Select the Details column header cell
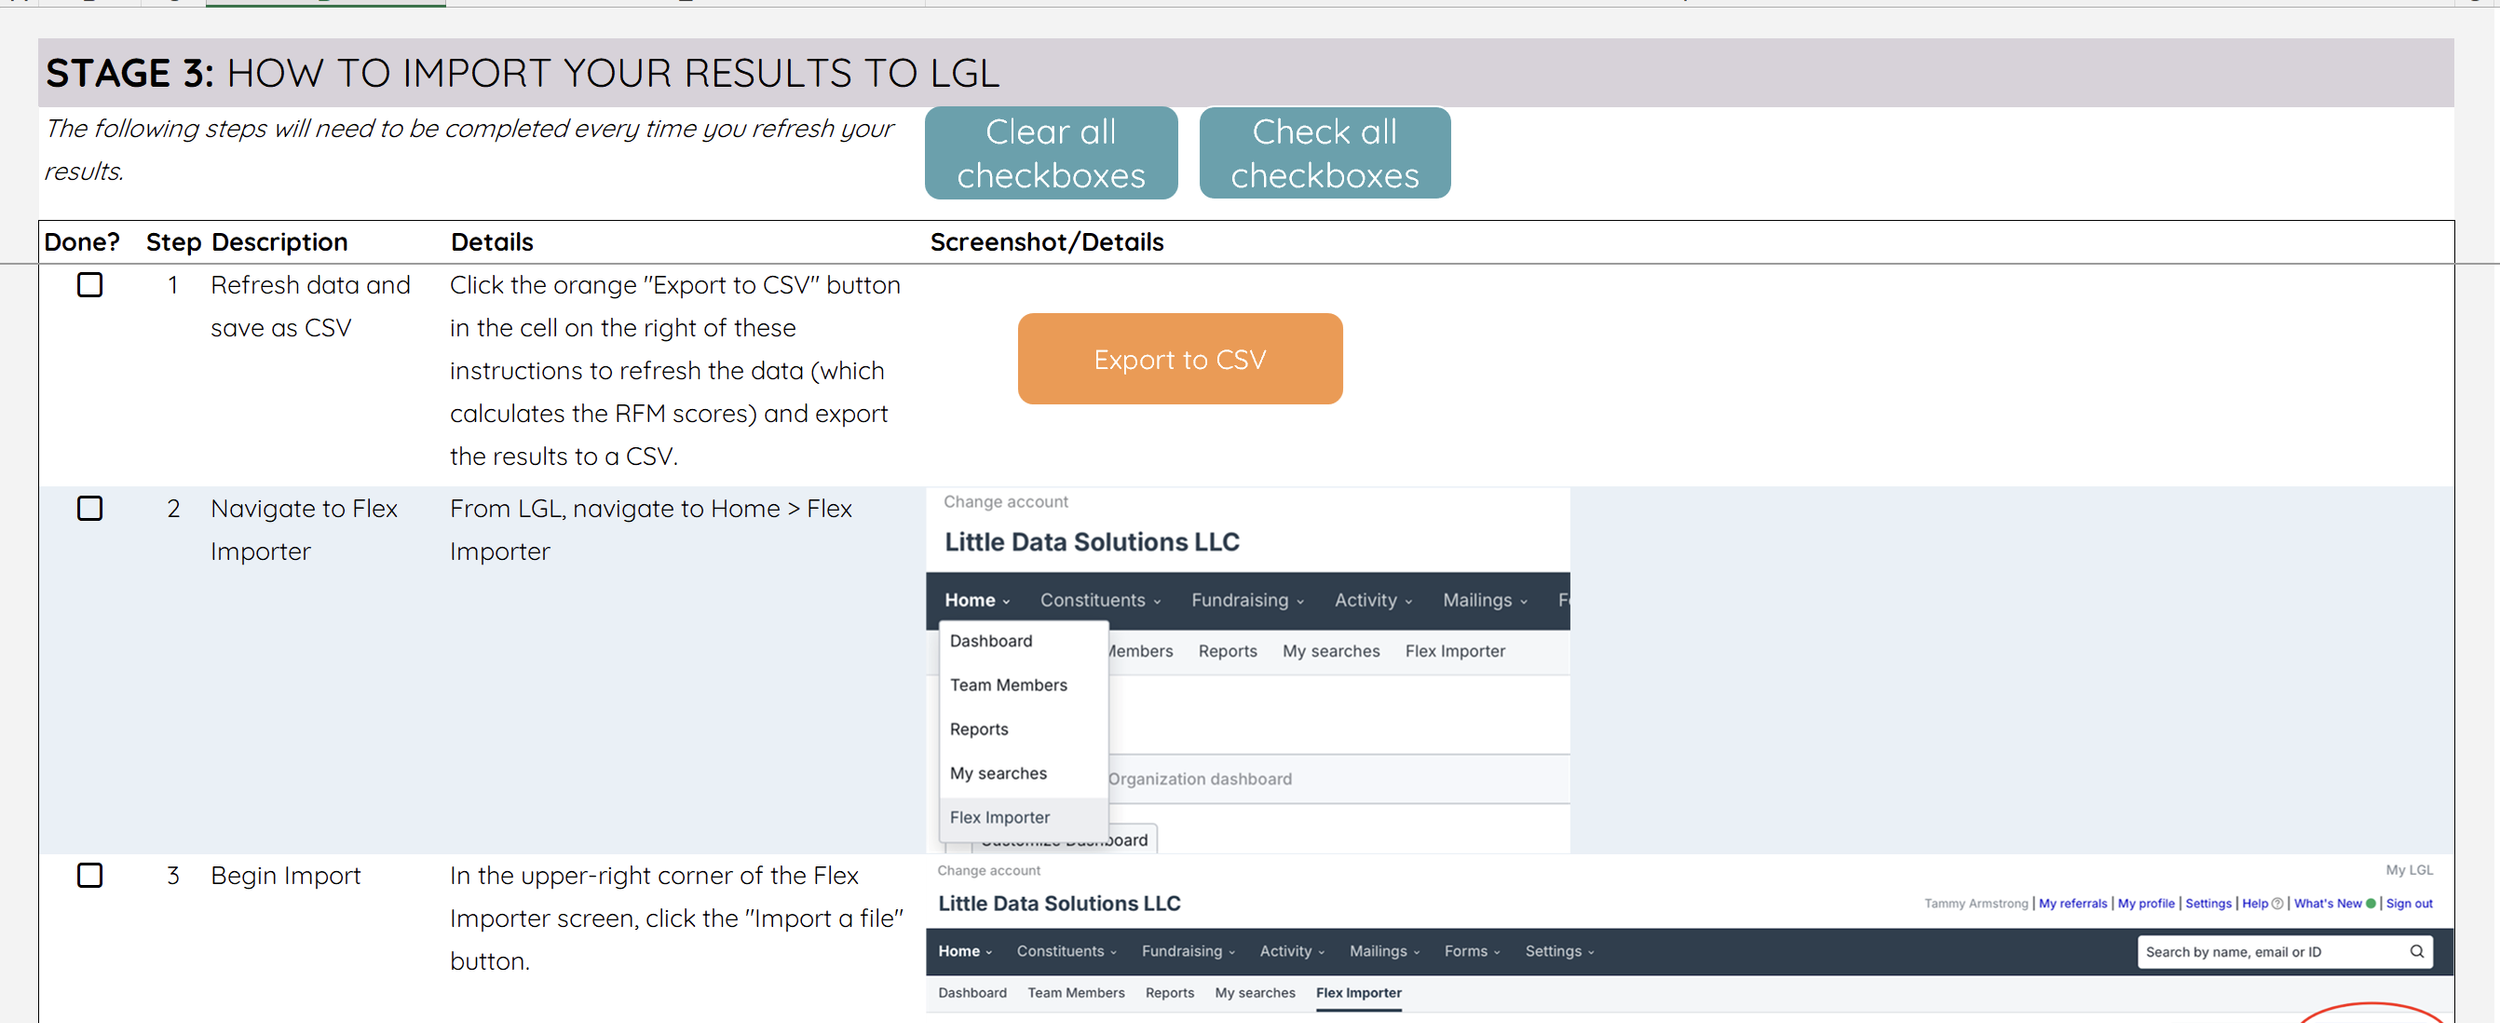Screen dimensions: 2500x1023 tap(685, 242)
